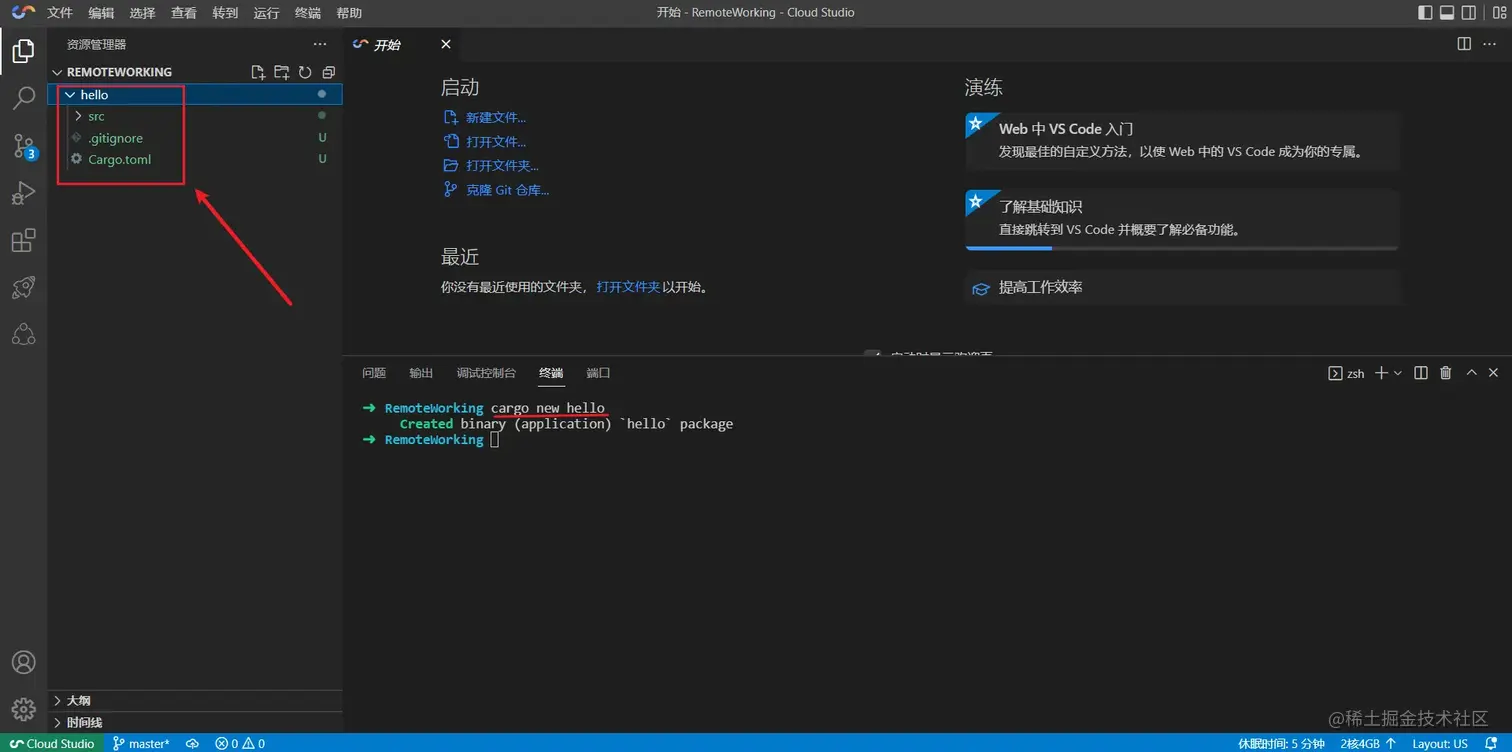Click the 克隆 Git 仓库... link
This screenshot has height=752, width=1512.
pos(507,190)
